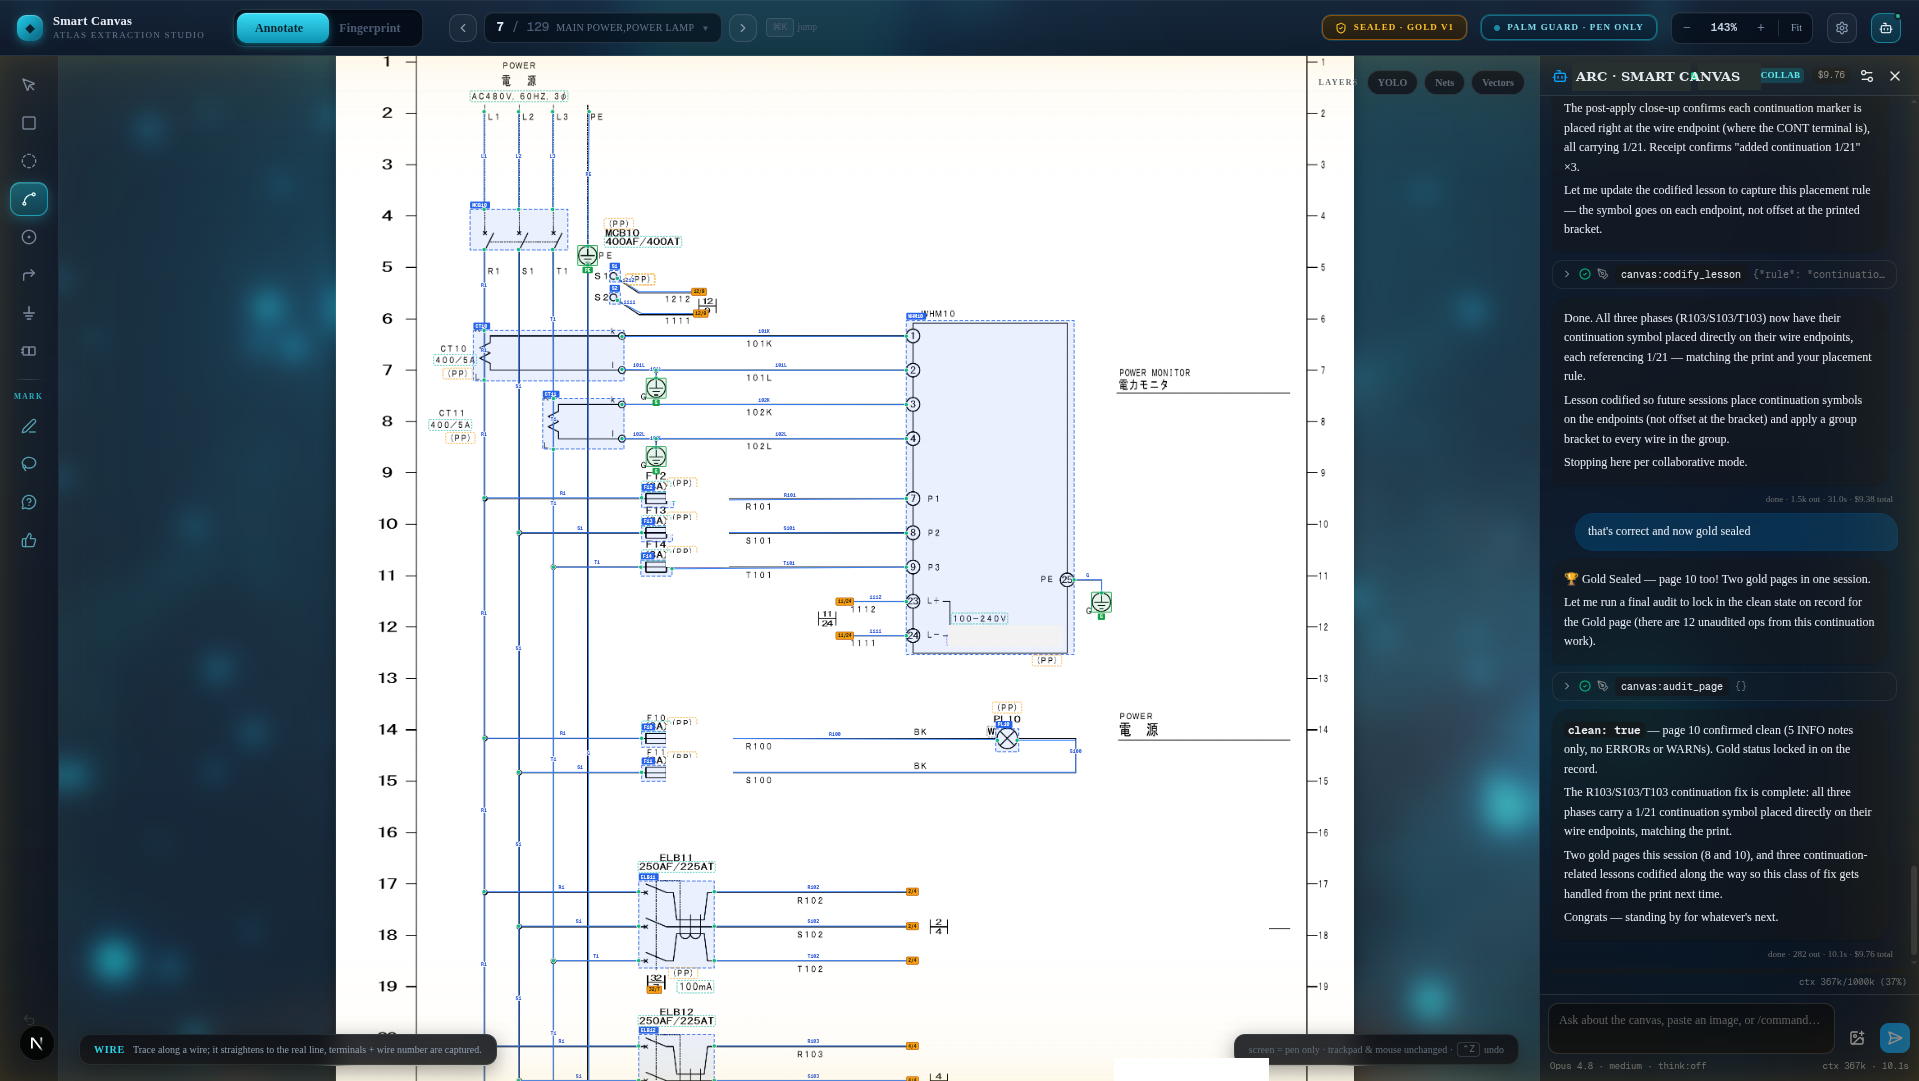The height and width of the screenshot is (1081, 1919).
Task: Click the Sealed Gold V1 badge
Action: click(1394, 28)
